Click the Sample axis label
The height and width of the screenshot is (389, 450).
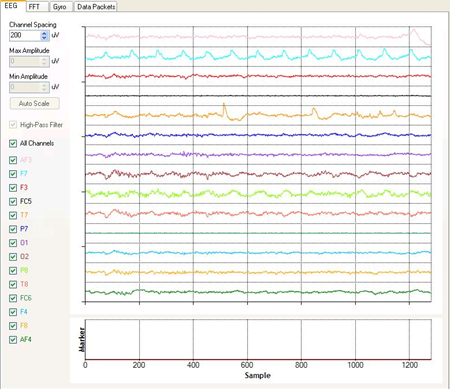pos(258,375)
